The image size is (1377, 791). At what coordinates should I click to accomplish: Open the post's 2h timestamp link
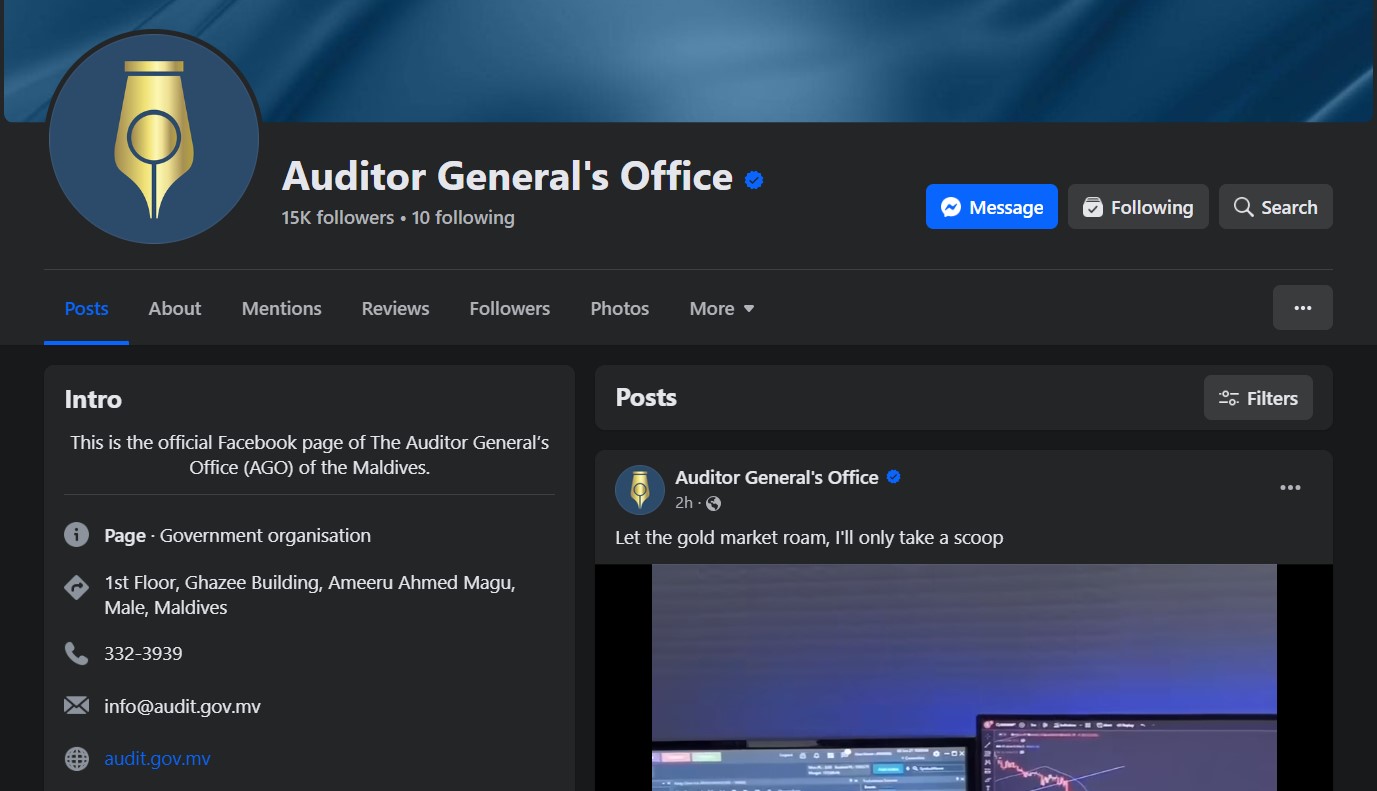[684, 503]
